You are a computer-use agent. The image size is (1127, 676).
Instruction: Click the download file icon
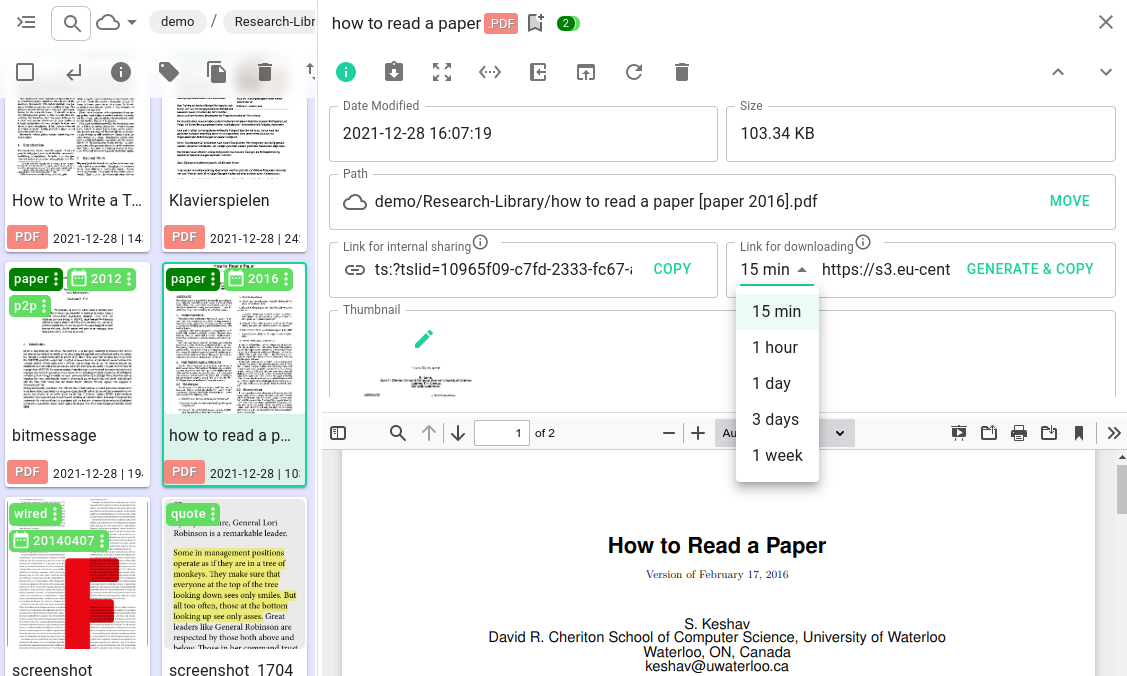click(394, 72)
